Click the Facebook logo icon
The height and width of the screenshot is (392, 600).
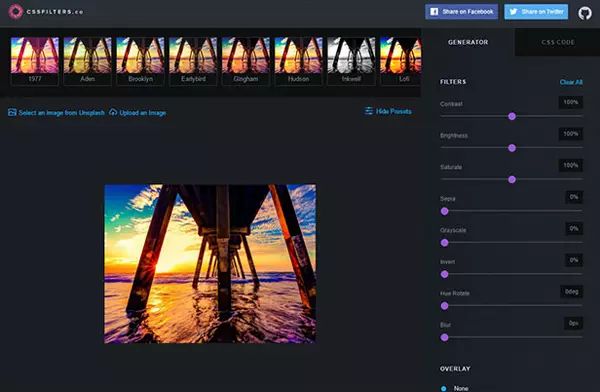coord(434,12)
